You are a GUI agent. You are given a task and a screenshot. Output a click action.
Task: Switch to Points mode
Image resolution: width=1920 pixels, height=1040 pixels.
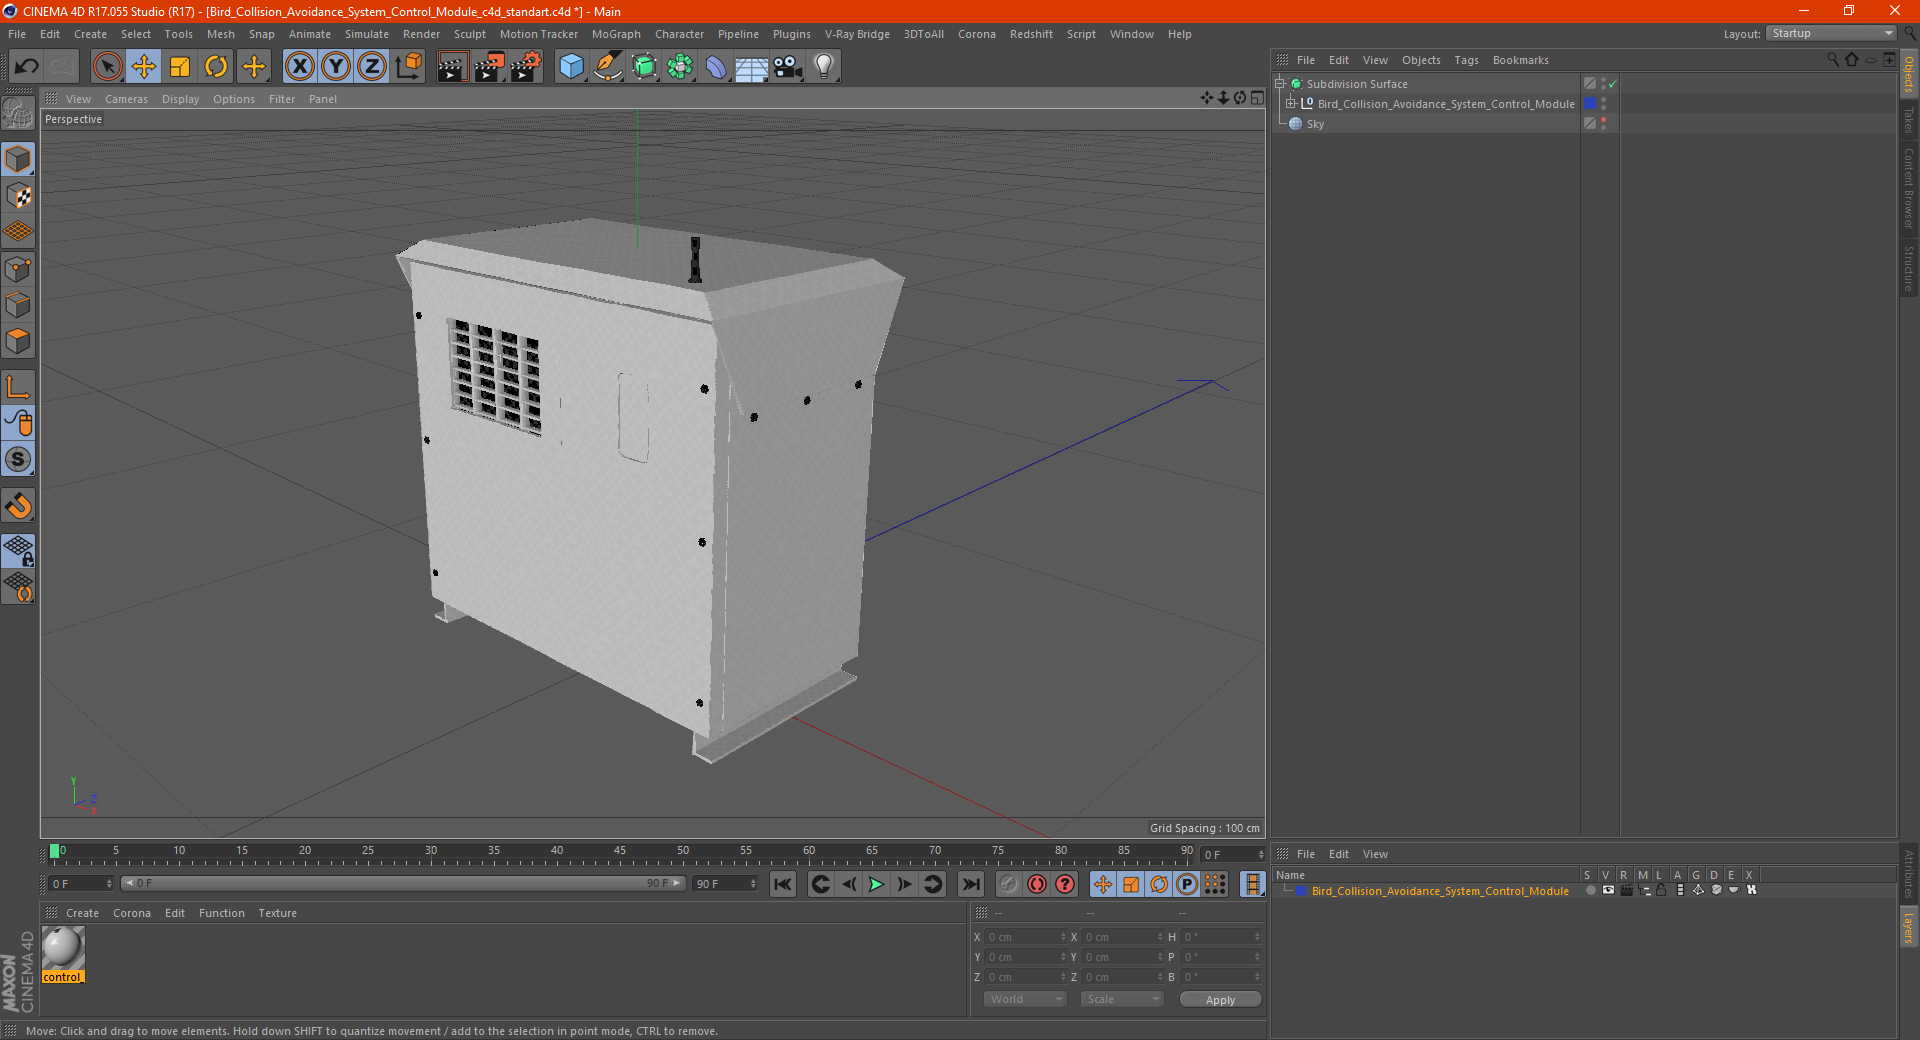(18, 269)
